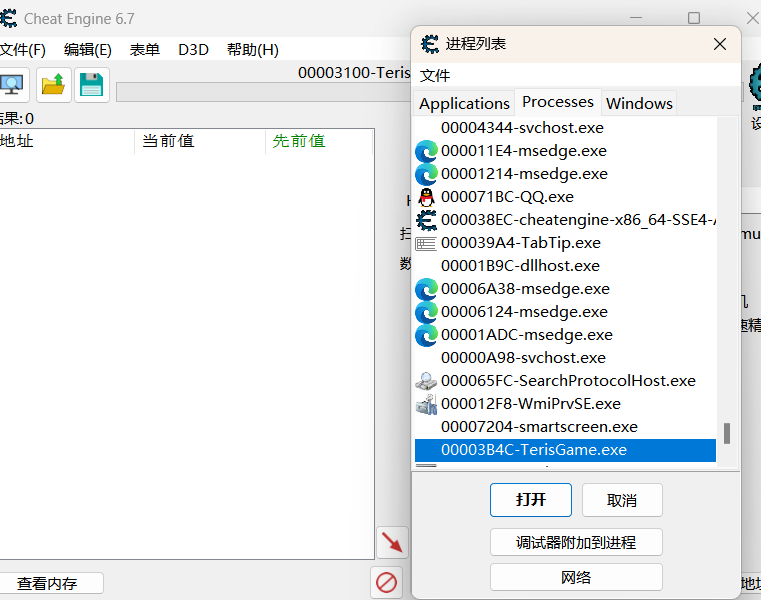
Task: Click the 查看内存 memory view button
Action: [x=47, y=583]
